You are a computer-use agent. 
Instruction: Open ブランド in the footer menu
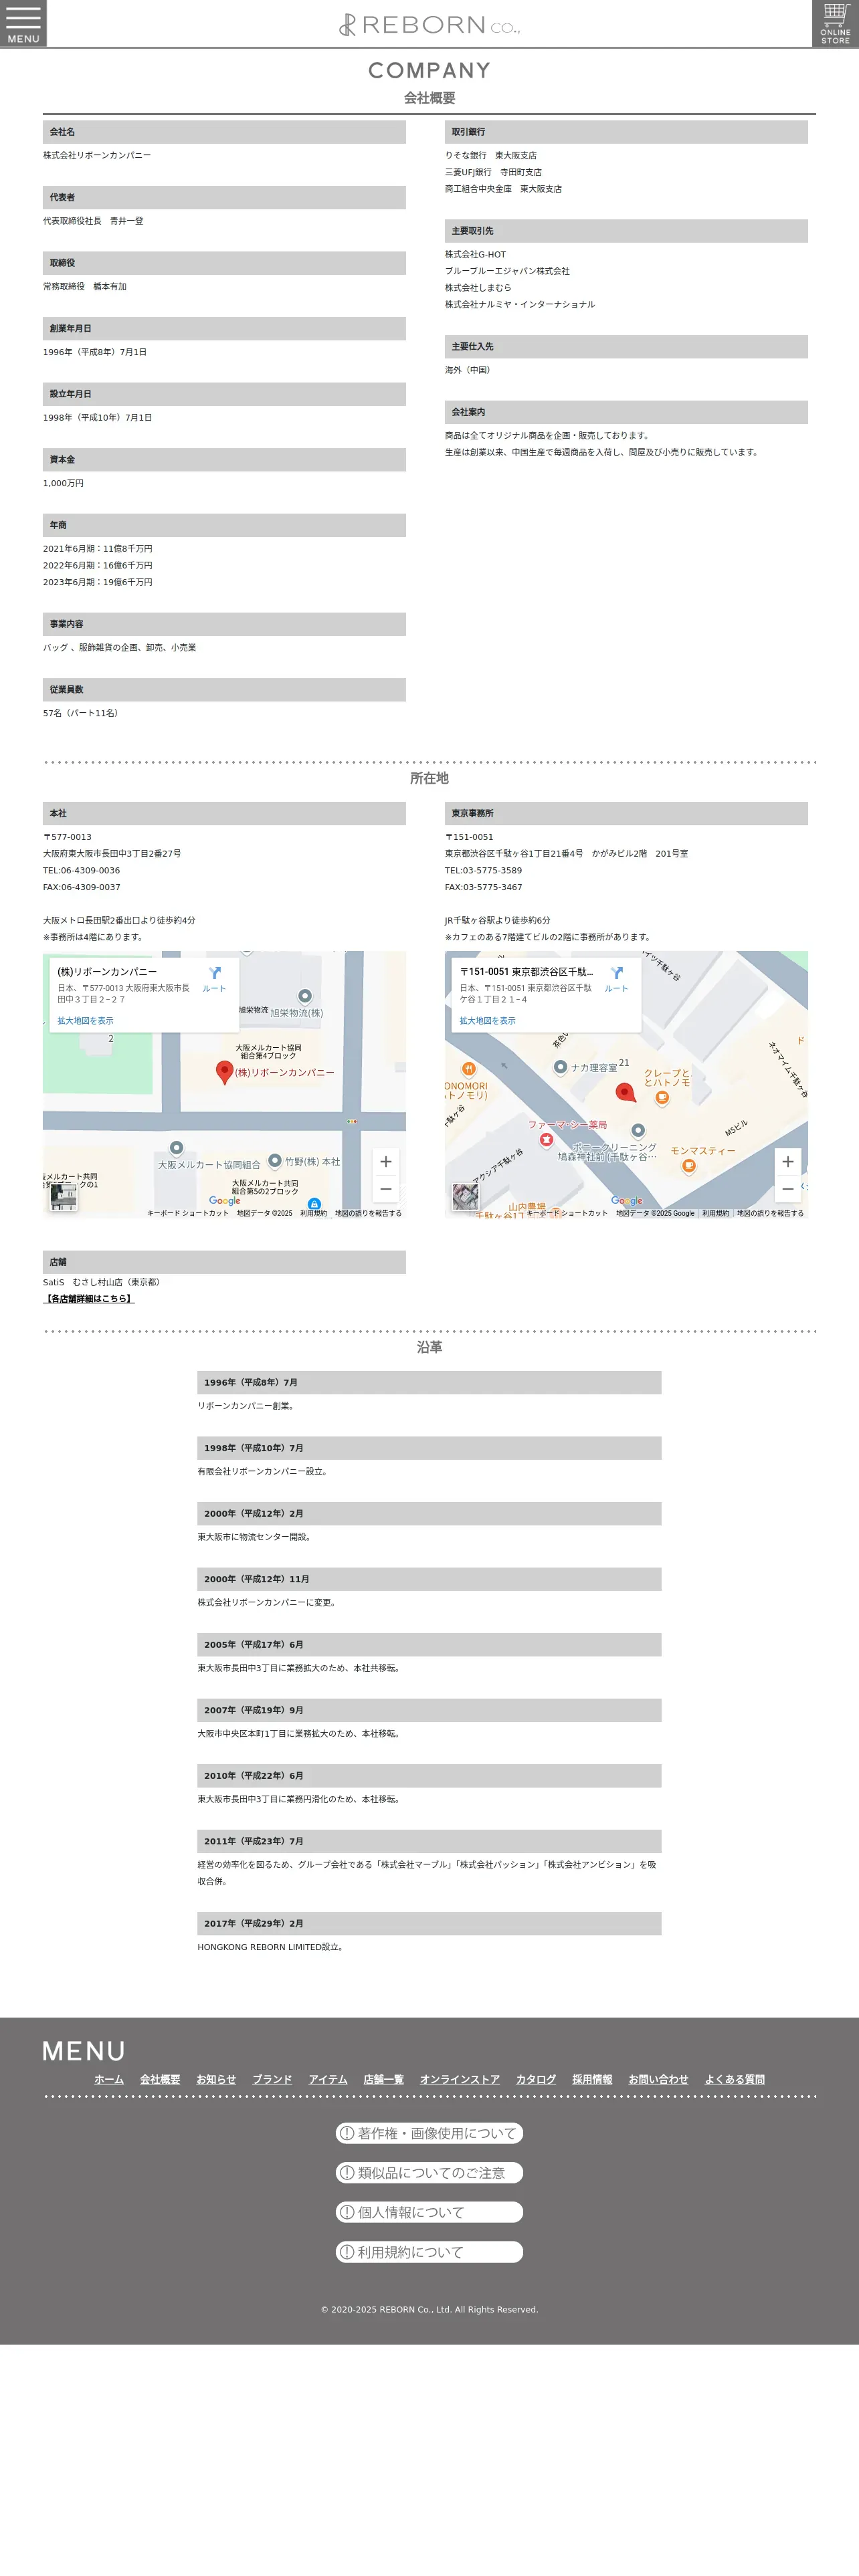click(x=272, y=2079)
